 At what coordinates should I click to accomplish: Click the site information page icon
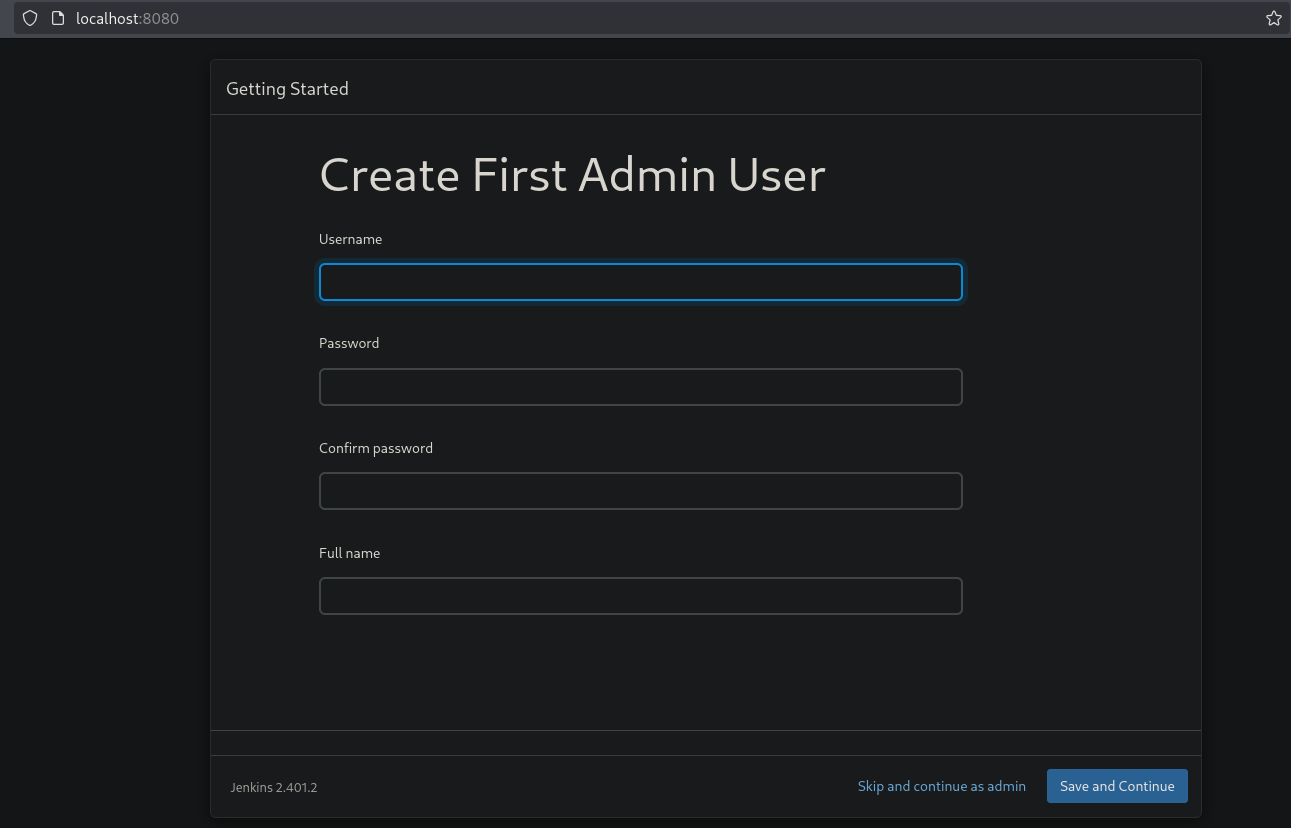click(x=57, y=18)
